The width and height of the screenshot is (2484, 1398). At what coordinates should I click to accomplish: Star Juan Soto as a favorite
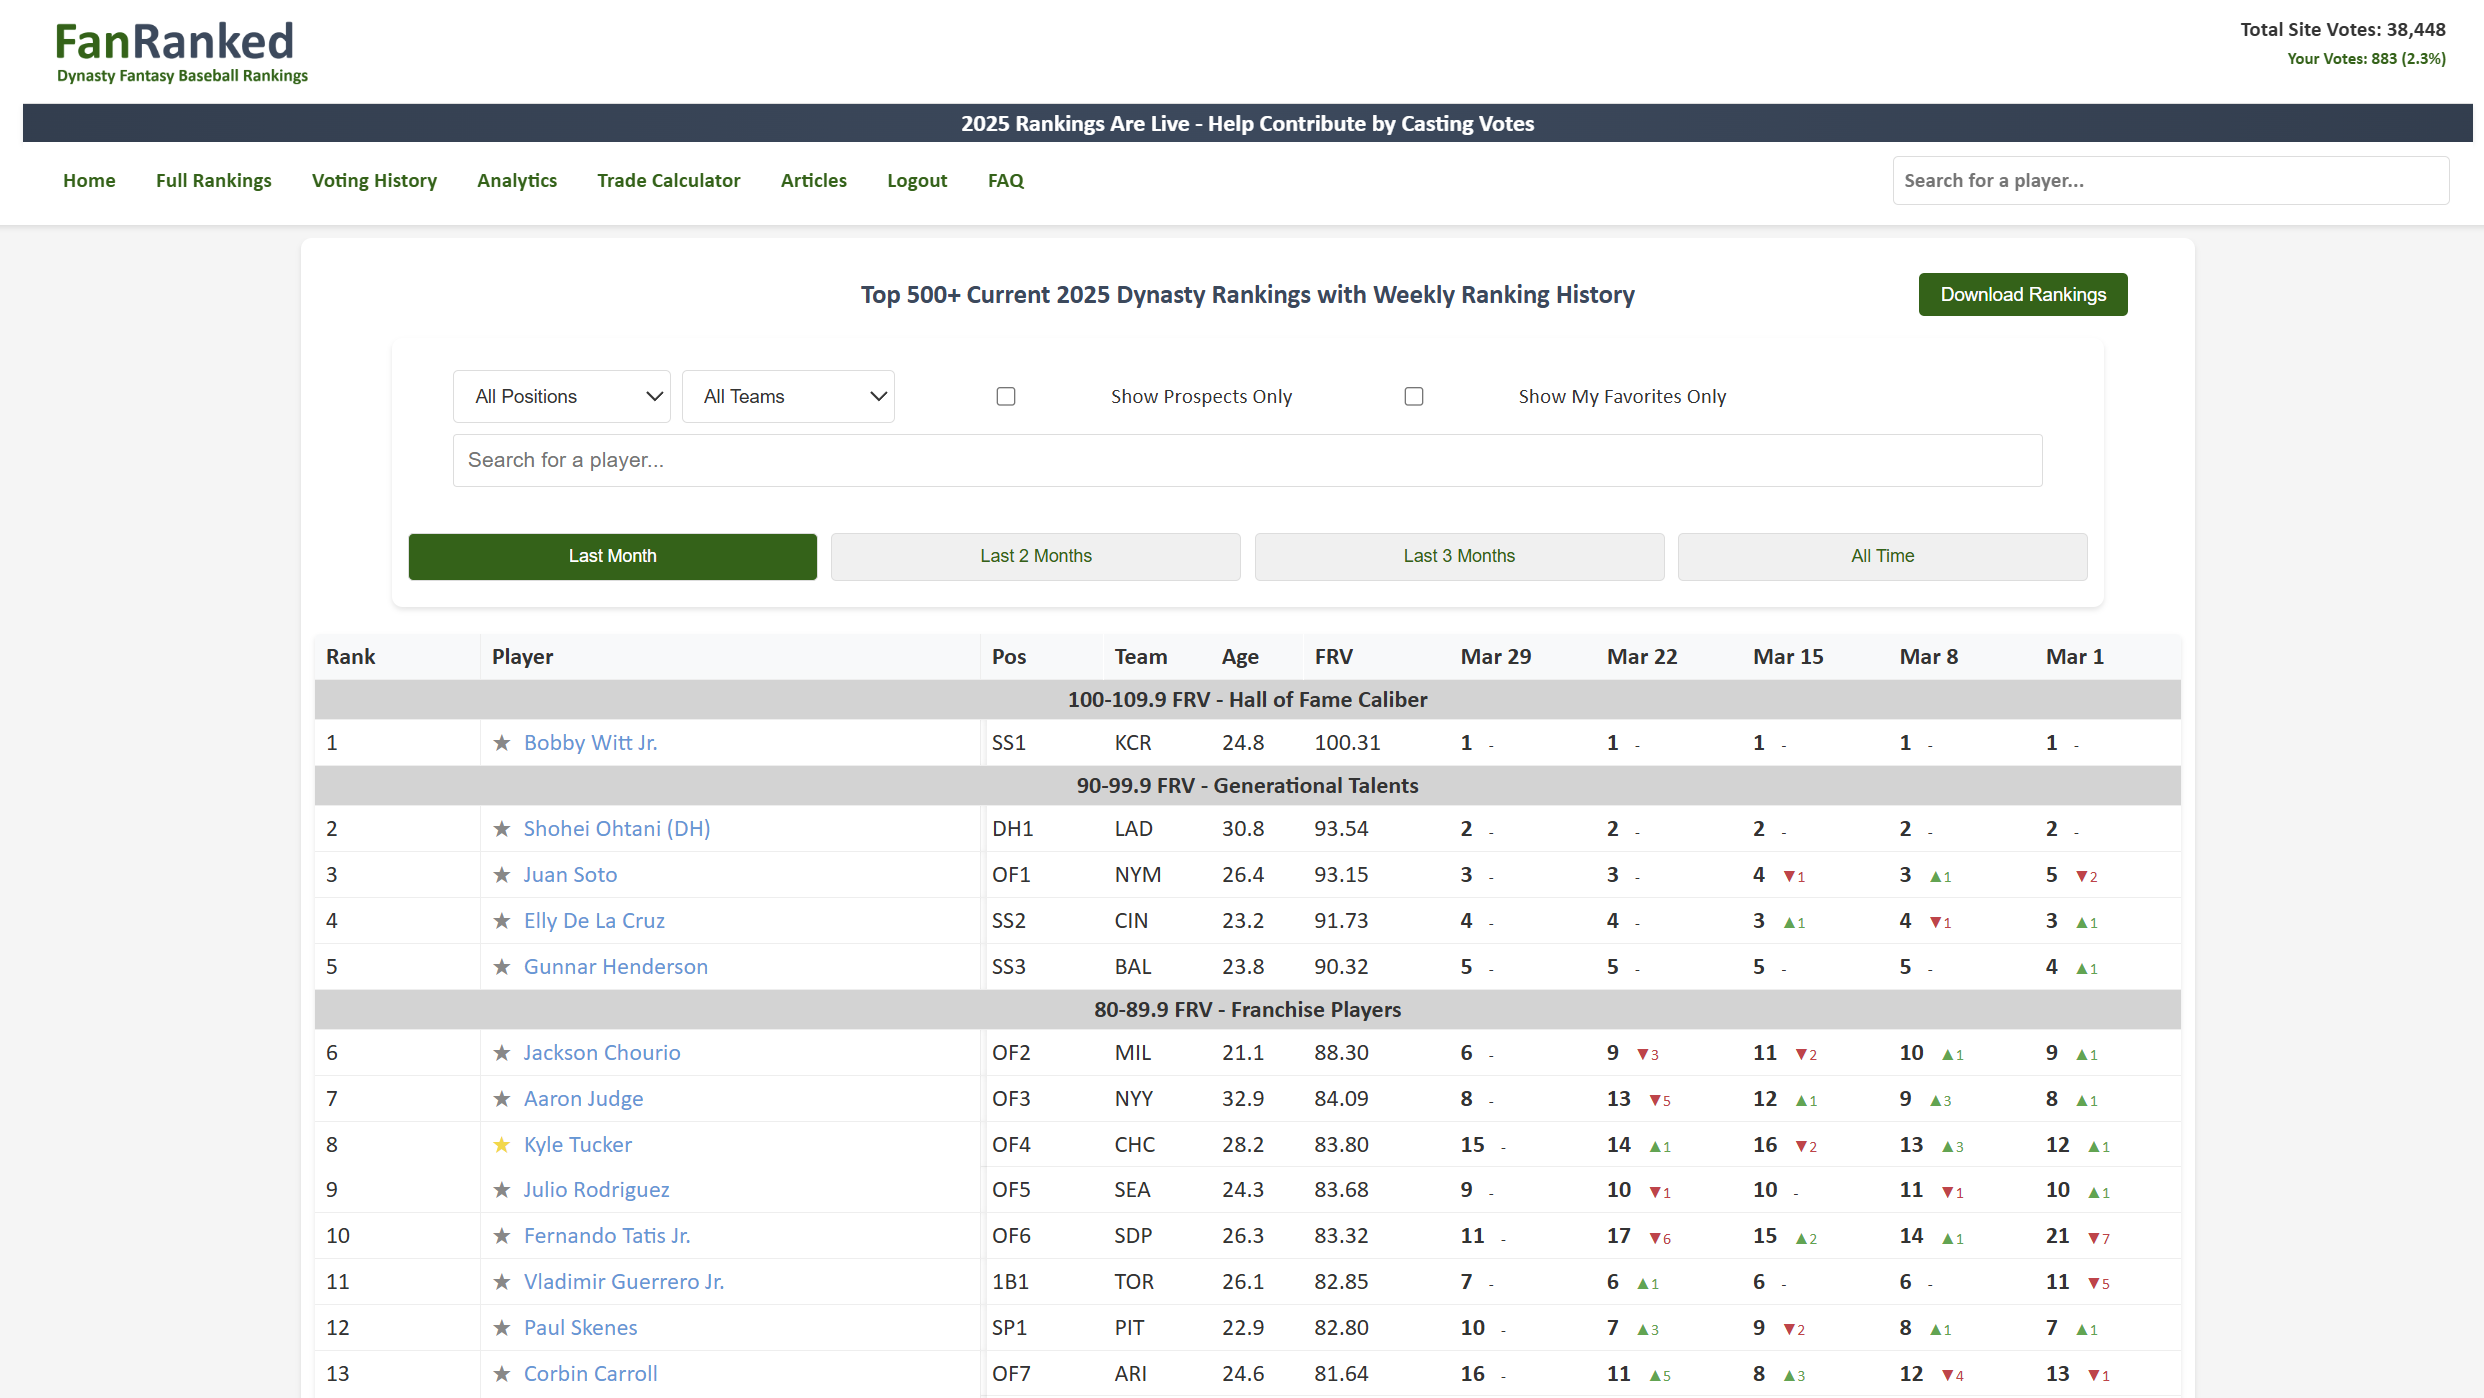[x=502, y=875]
